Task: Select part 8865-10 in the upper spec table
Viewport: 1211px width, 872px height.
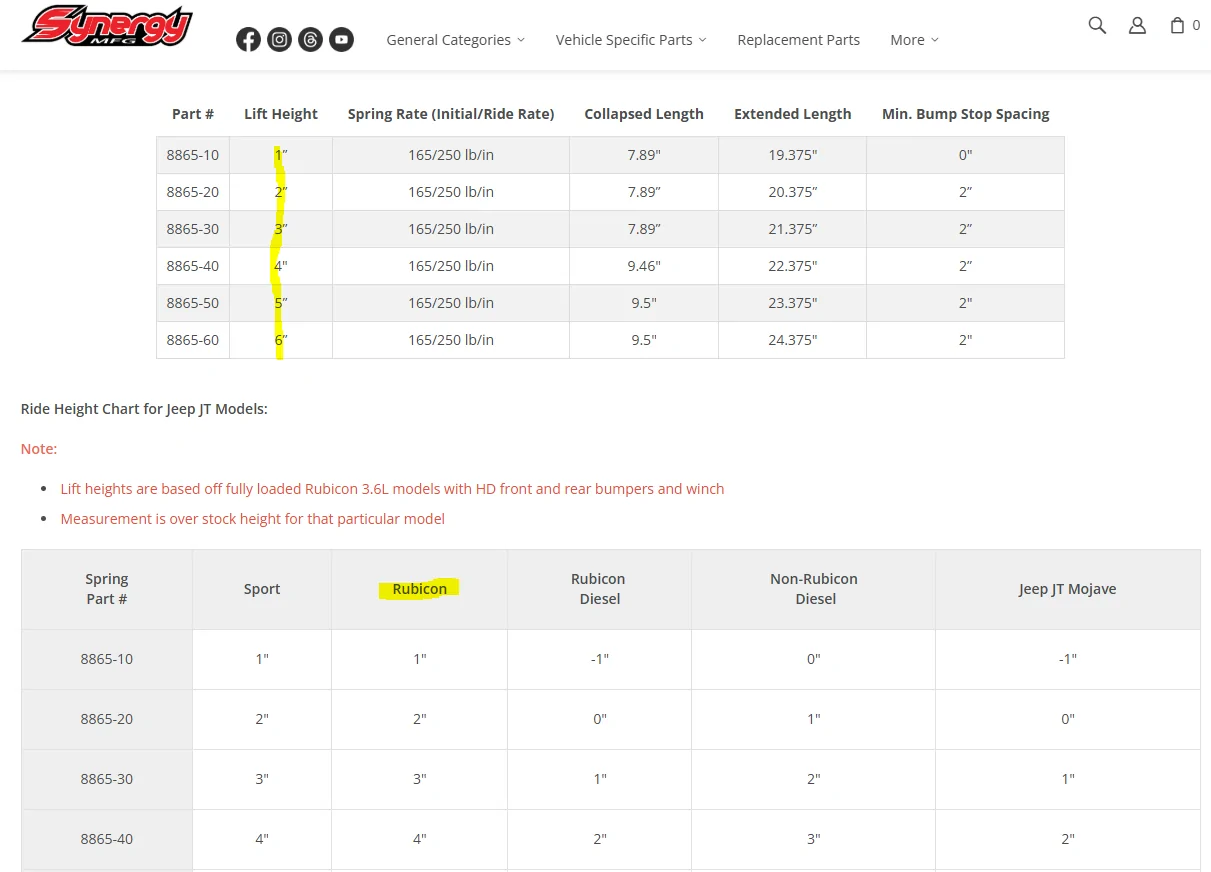Action: pyautogui.click(x=193, y=155)
